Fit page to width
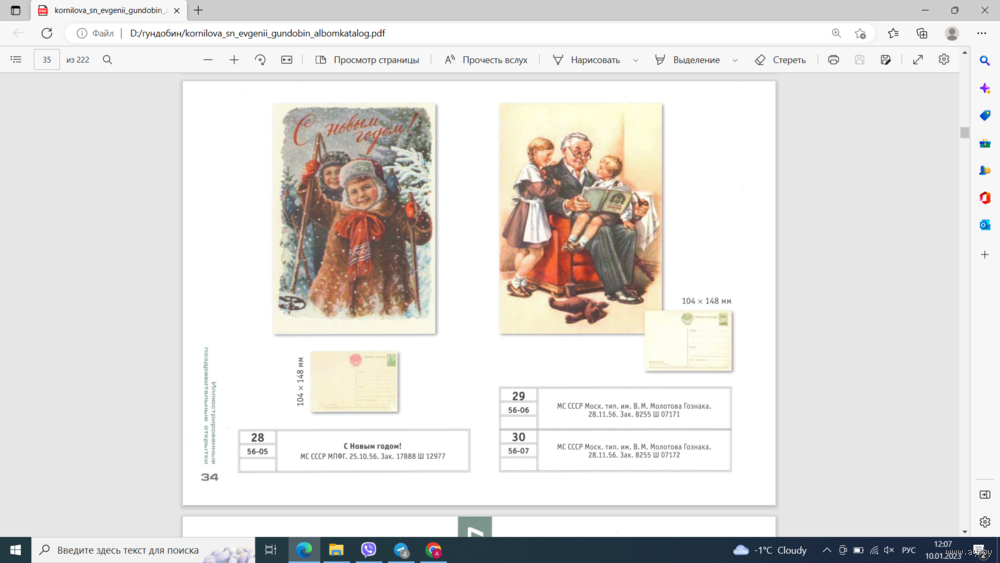Viewport: 1000px width, 563px height. point(286,59)
